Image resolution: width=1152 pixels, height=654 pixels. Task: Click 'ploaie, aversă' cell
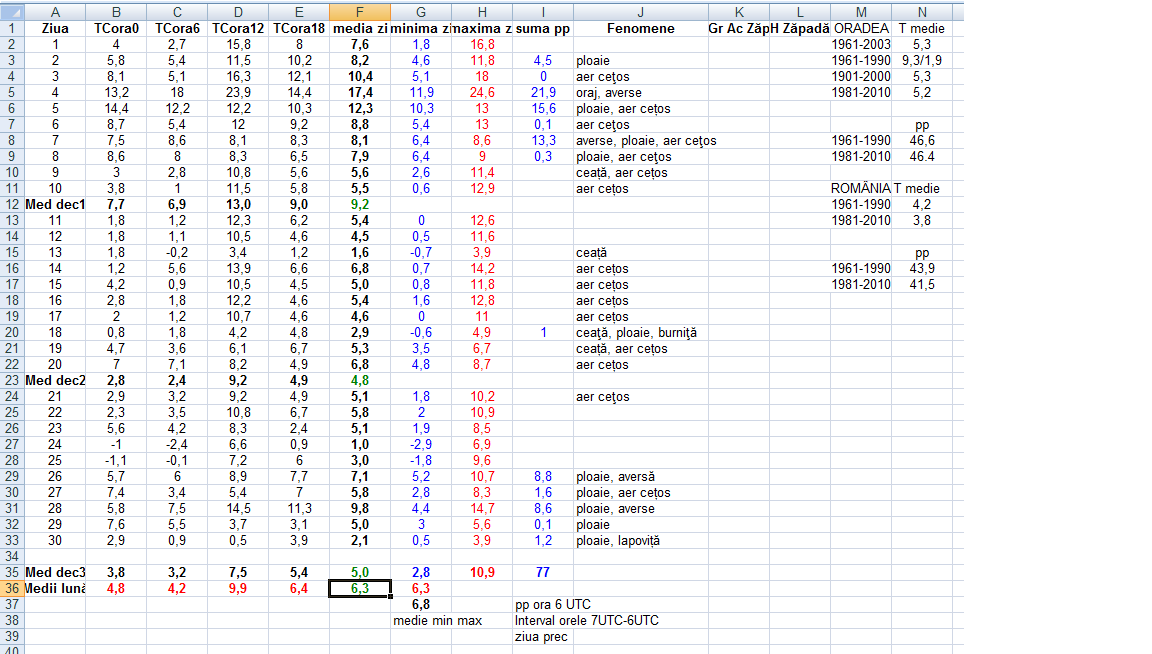pyautogui.click(x=641, y=477)
